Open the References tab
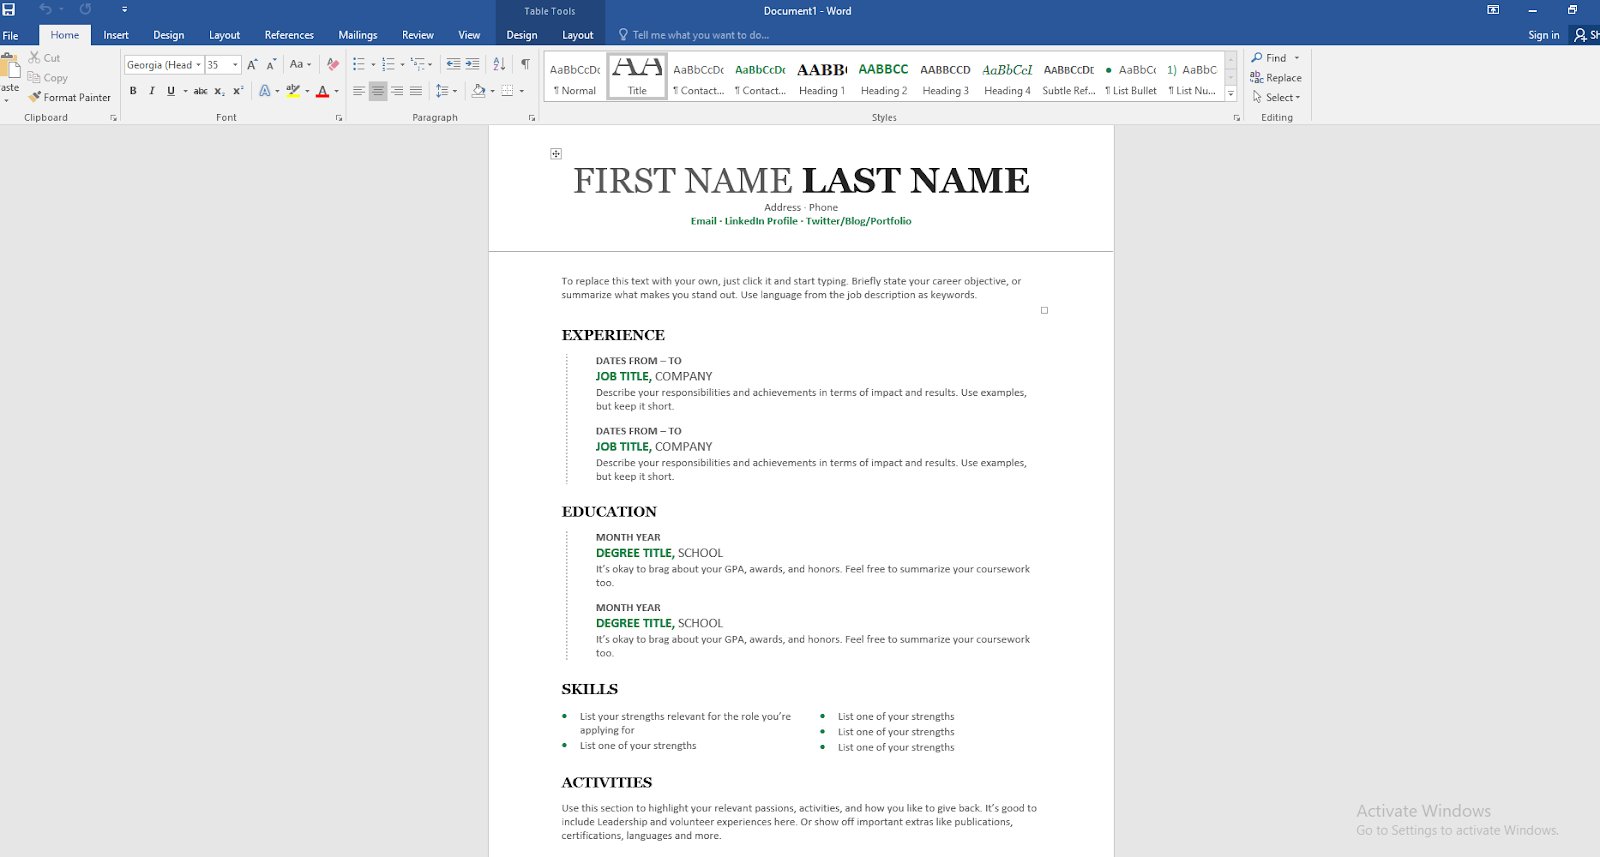Image resolution: width=1600 pixels, height=857 pixels. click(289, 35)
